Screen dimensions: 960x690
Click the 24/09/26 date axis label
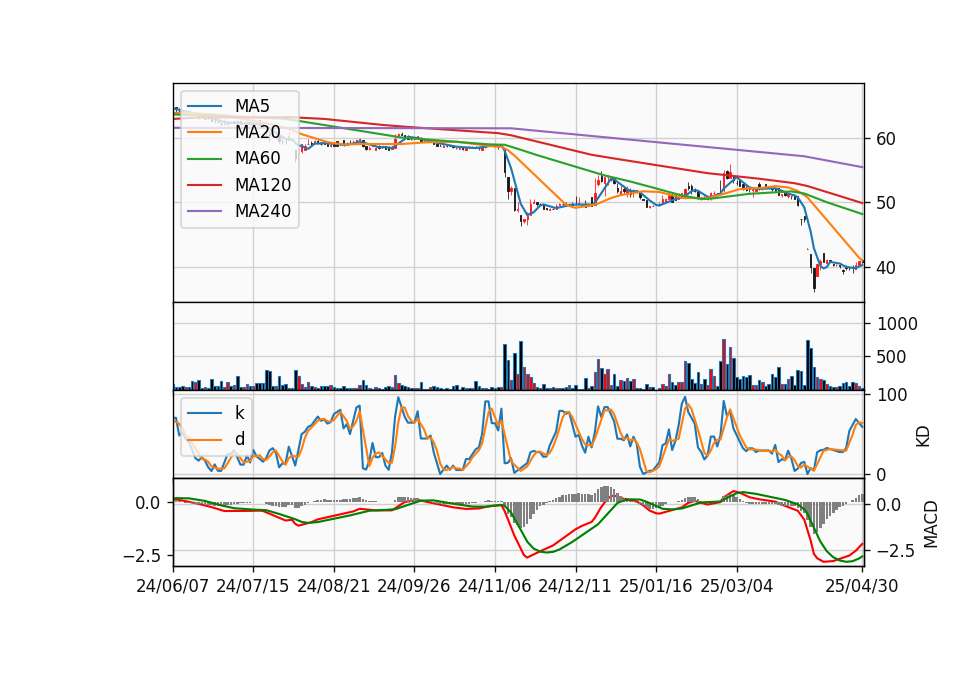pyautogui.click(x=414, y=586)
